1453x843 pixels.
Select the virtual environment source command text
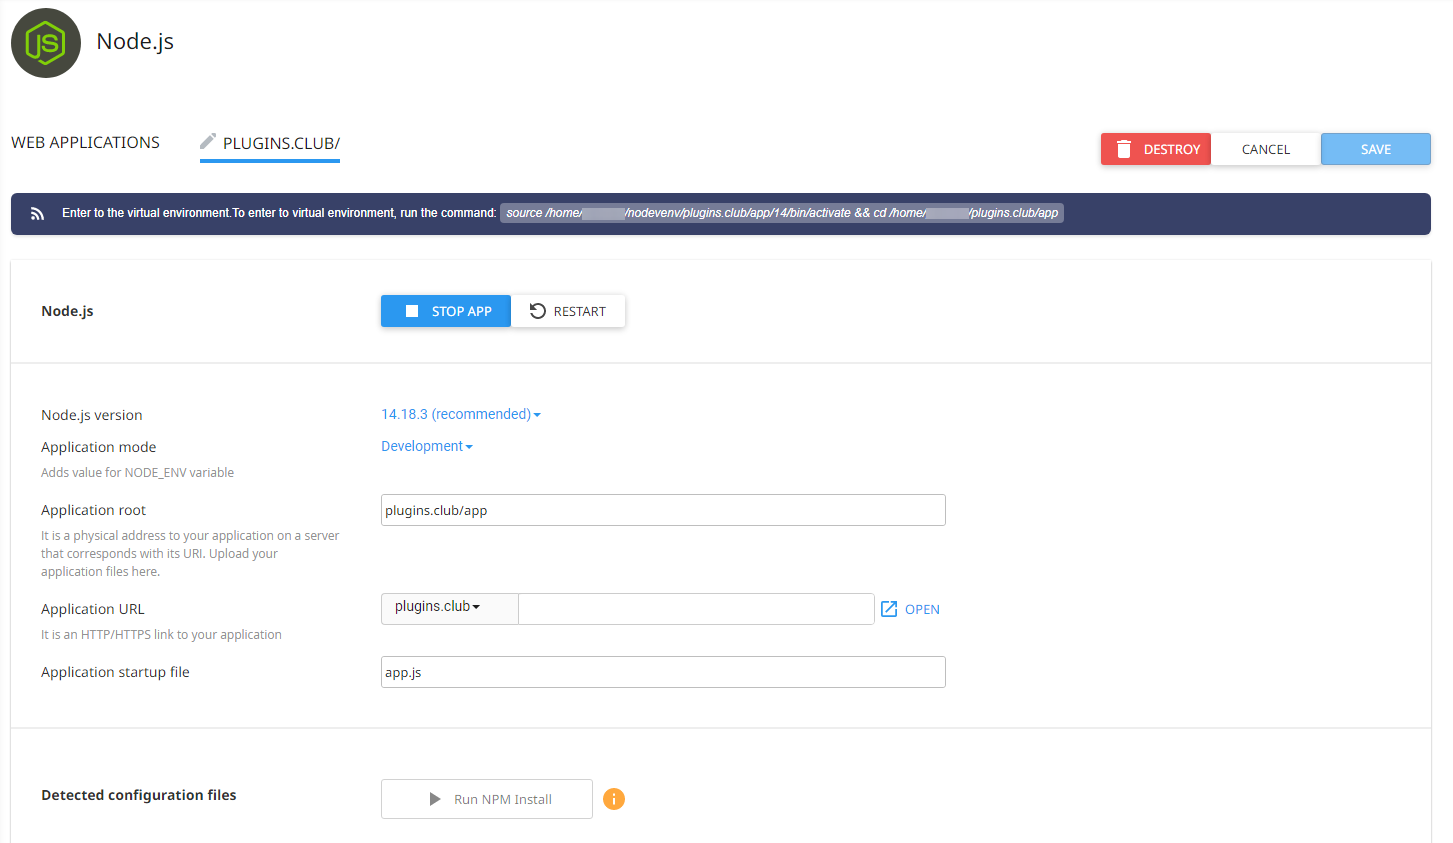(782, 213)
